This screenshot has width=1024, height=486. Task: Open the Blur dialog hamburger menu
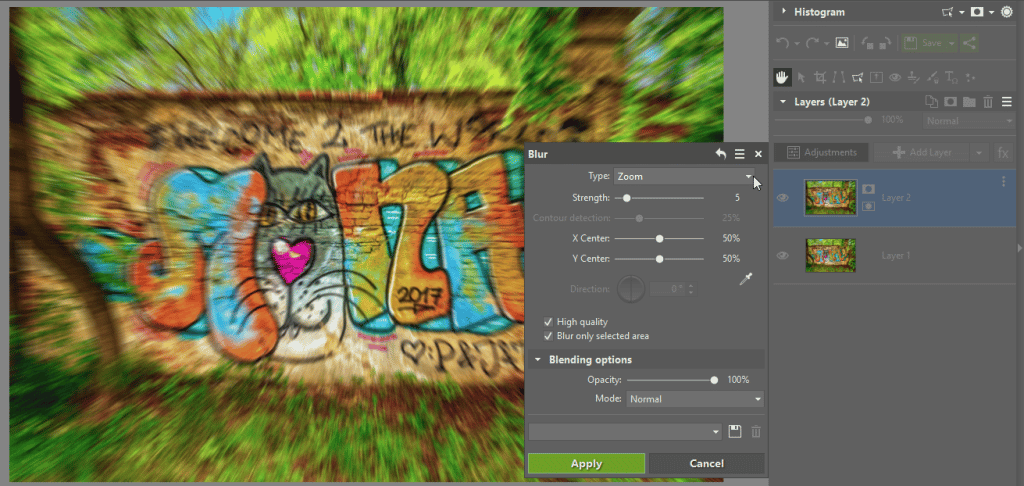(x=739, y=154)
